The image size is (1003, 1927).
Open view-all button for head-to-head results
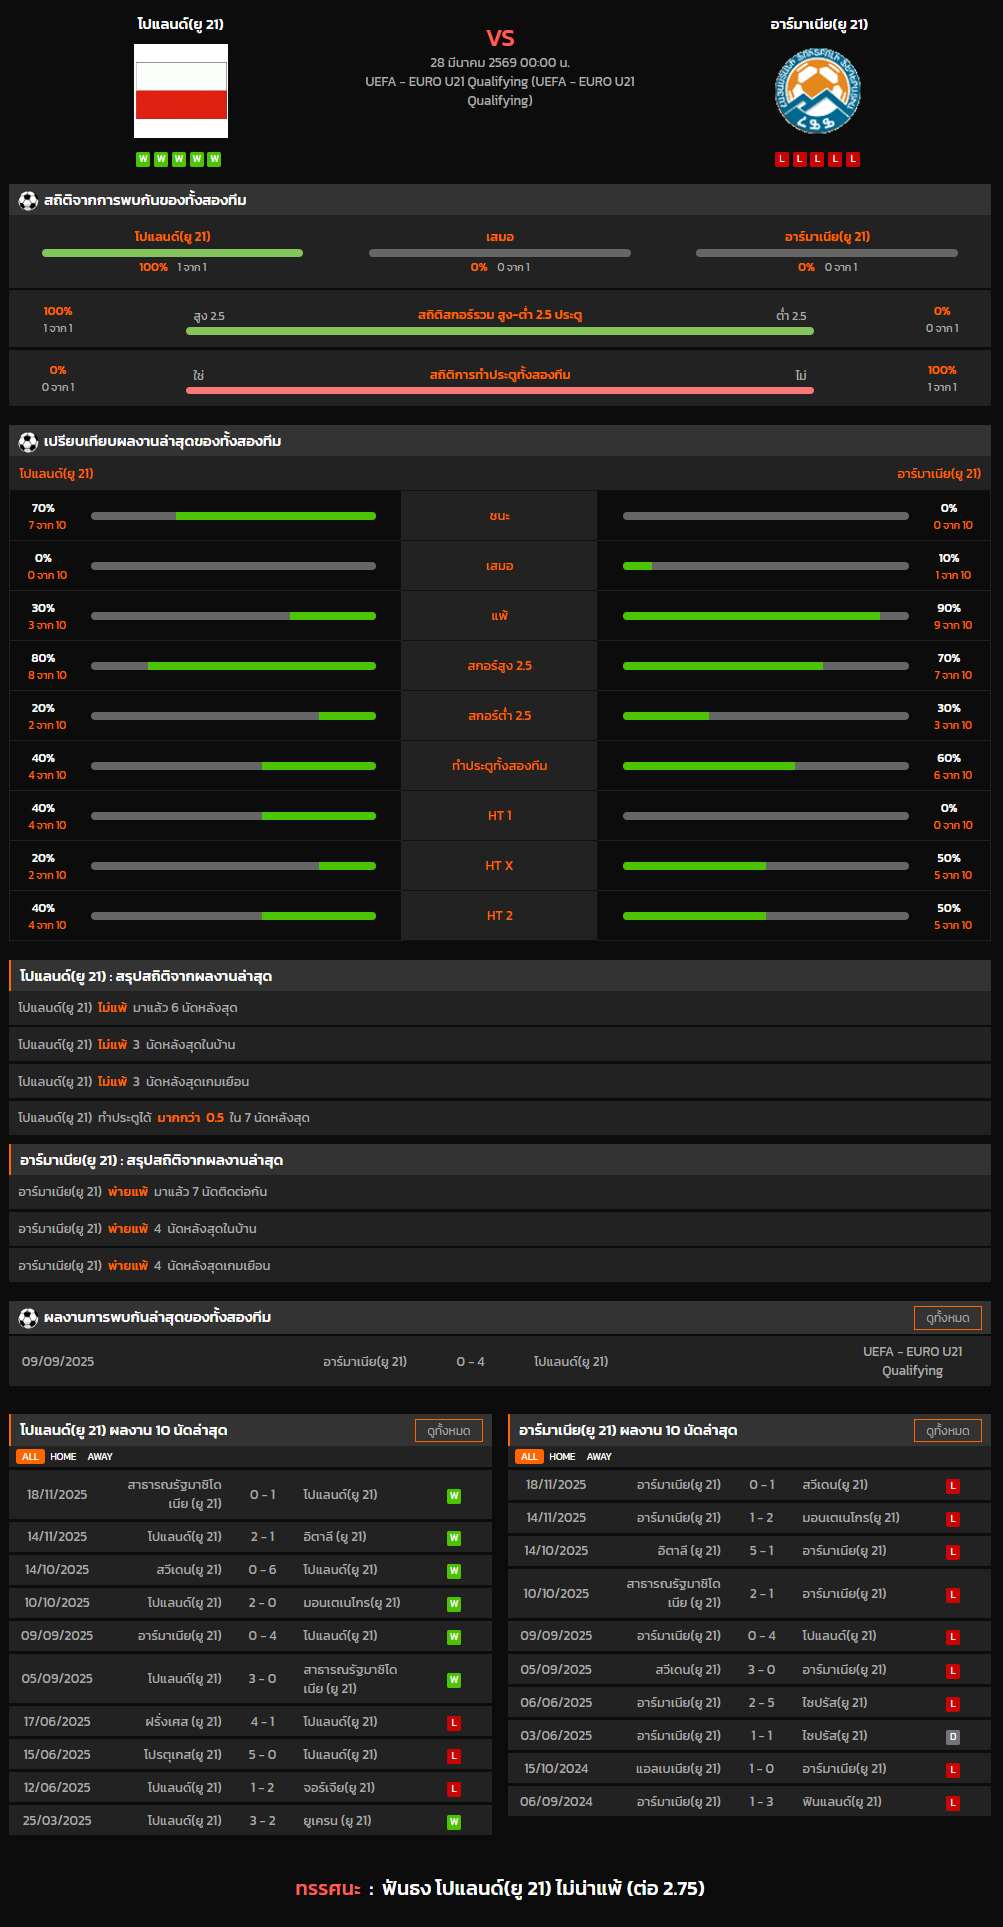pos(947,1318)
